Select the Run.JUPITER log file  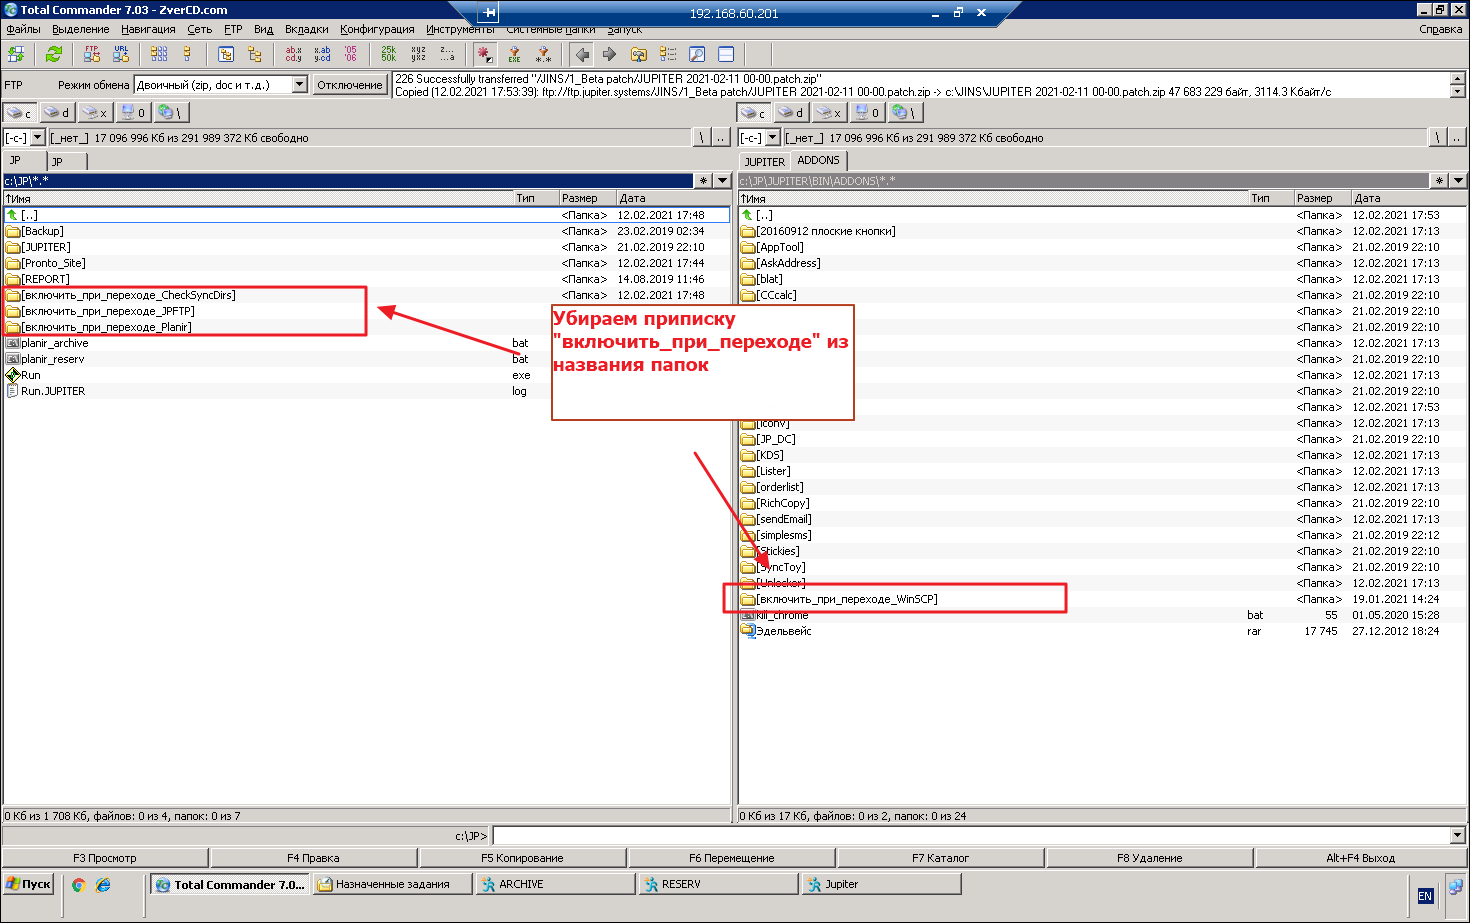[53, 391]
